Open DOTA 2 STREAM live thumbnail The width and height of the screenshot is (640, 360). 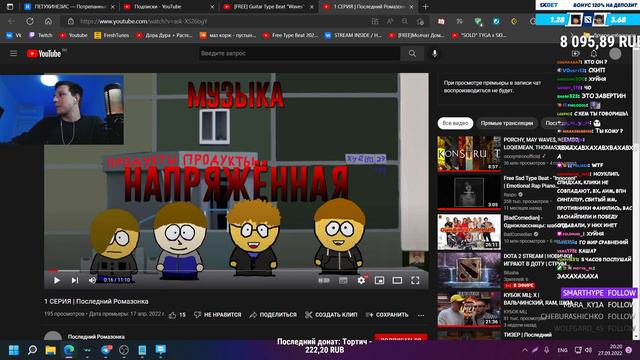coord(469,270)
